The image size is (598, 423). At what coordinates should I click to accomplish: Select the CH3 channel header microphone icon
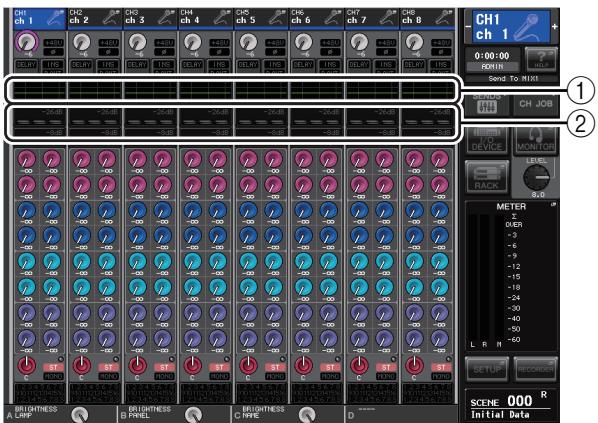168,18
